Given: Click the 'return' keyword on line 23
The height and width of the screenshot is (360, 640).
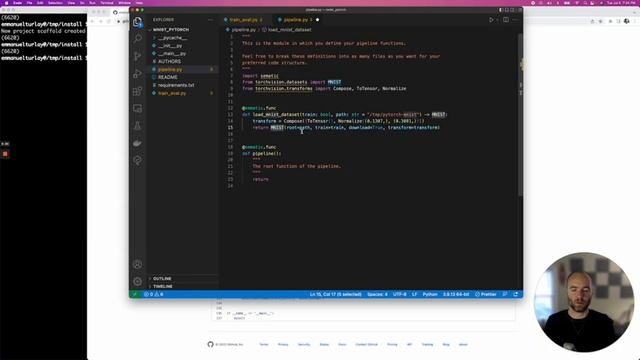Looking at the screenshot, I should (x=260, y=179).
